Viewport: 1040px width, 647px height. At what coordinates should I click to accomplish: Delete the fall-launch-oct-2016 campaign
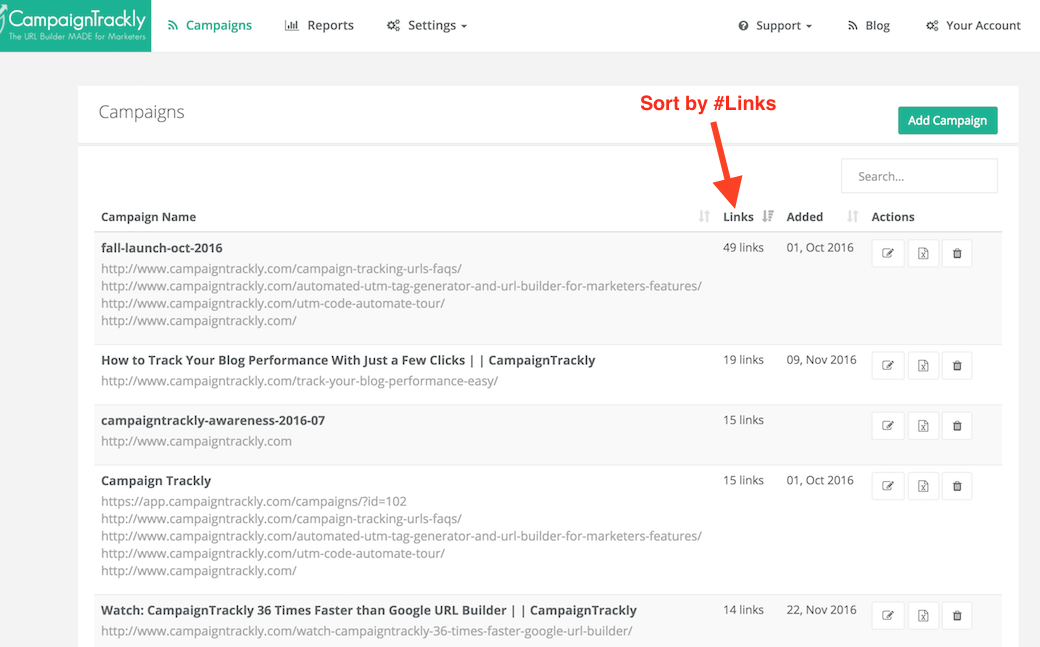[956, 252]
